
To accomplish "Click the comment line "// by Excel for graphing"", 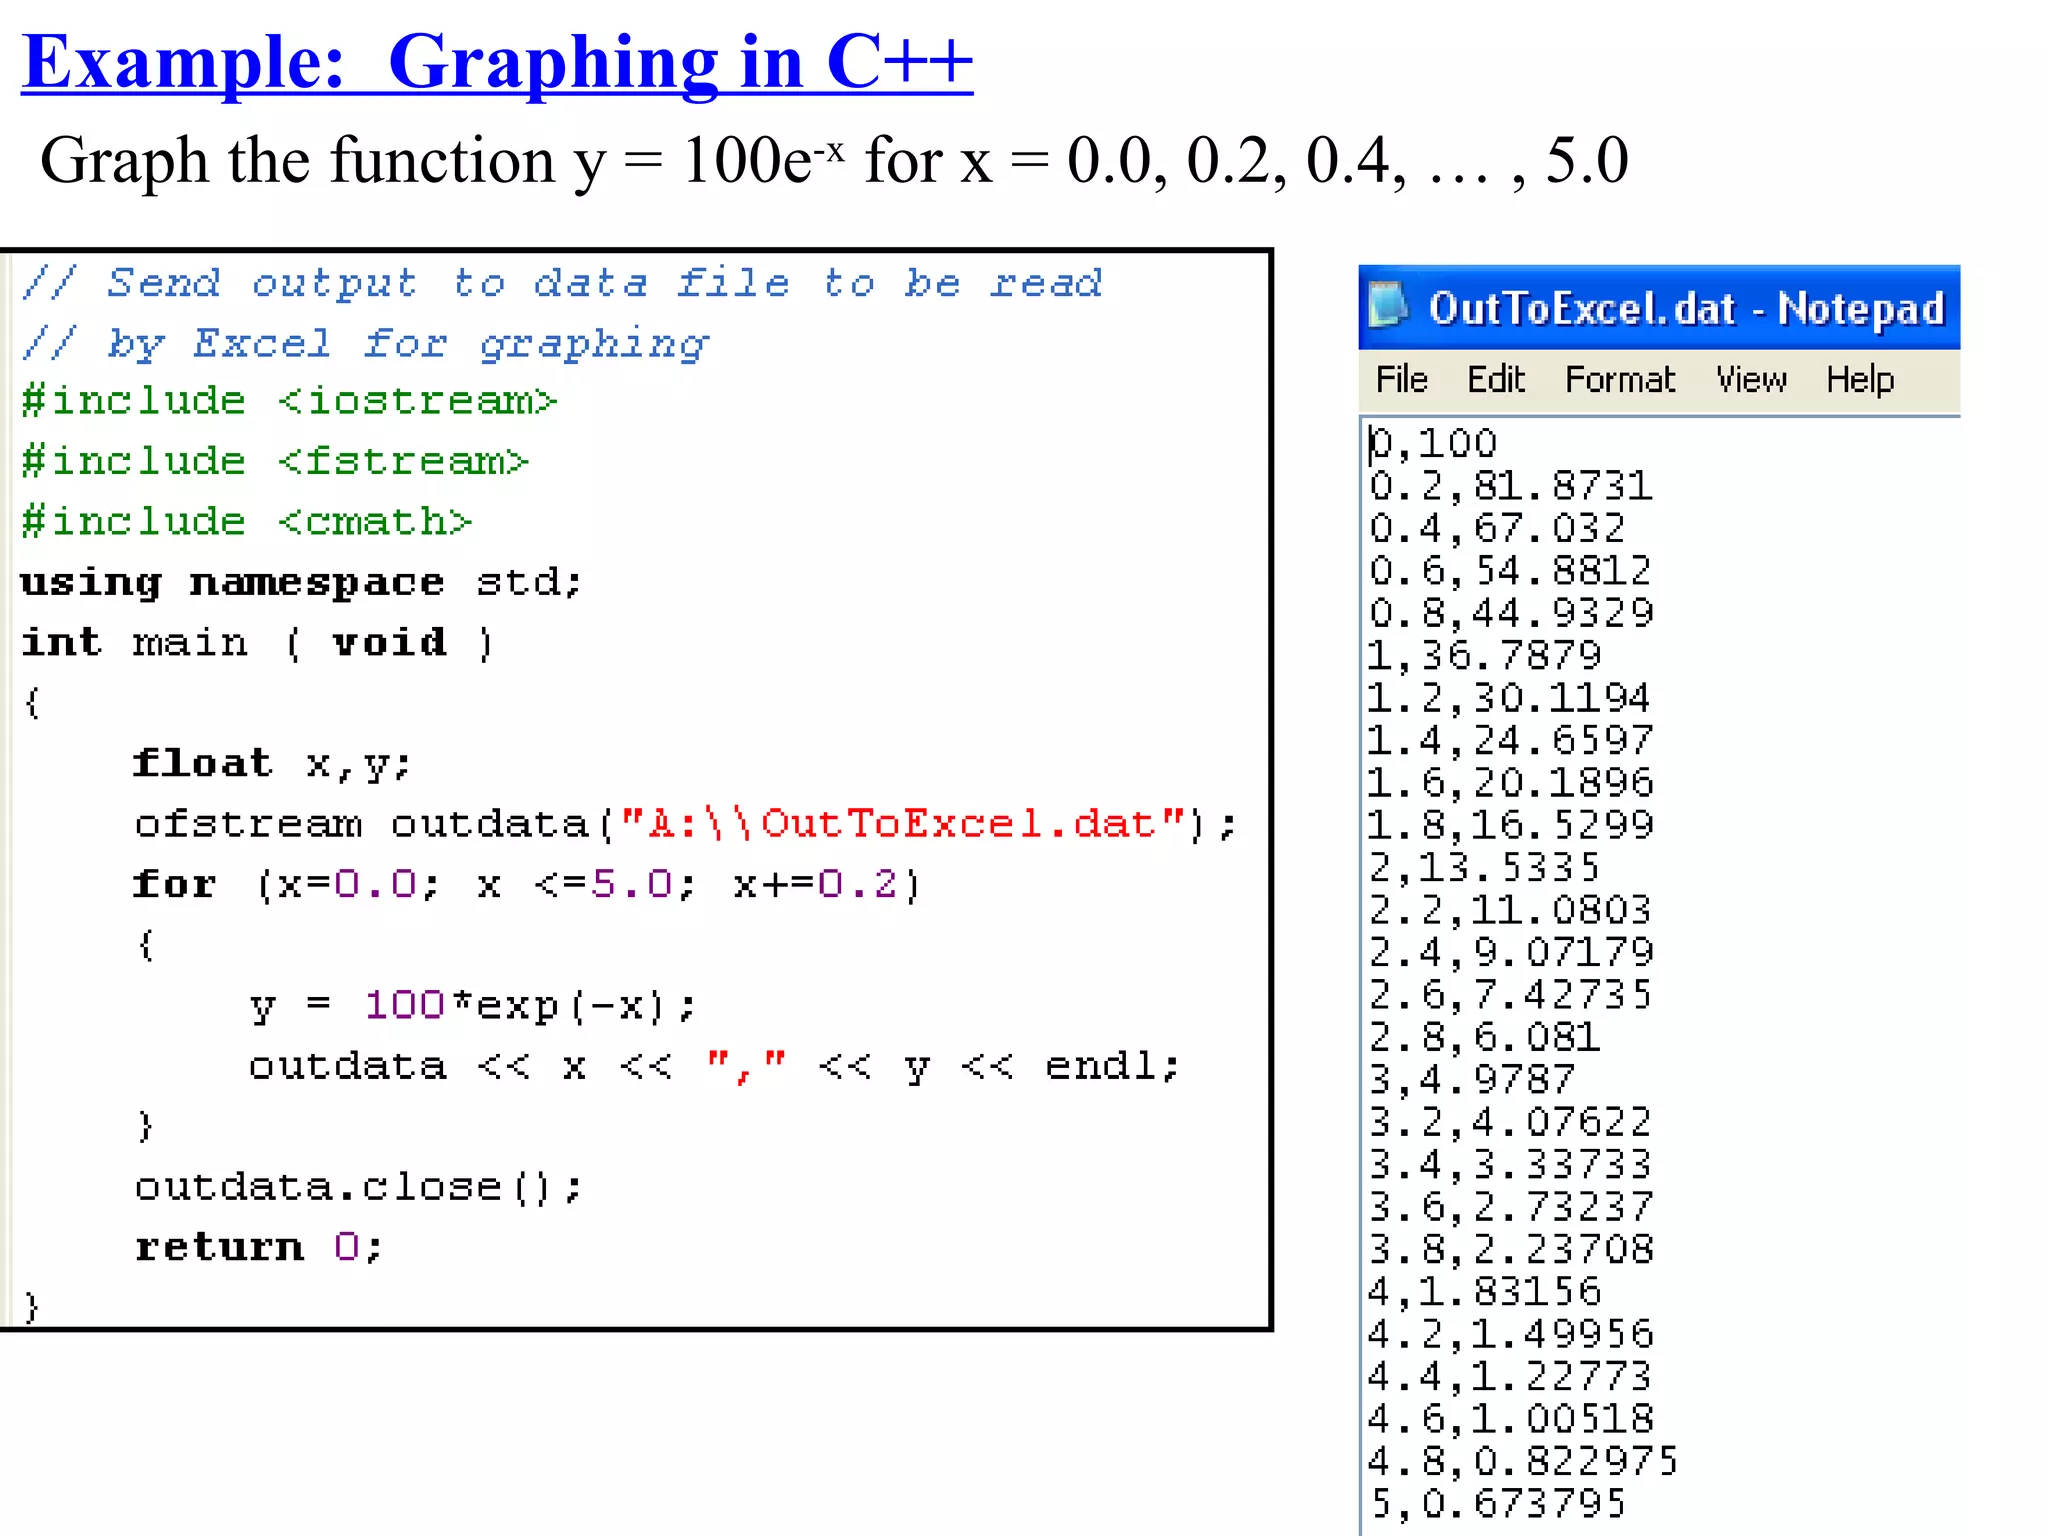I will [x=366, y=344].
